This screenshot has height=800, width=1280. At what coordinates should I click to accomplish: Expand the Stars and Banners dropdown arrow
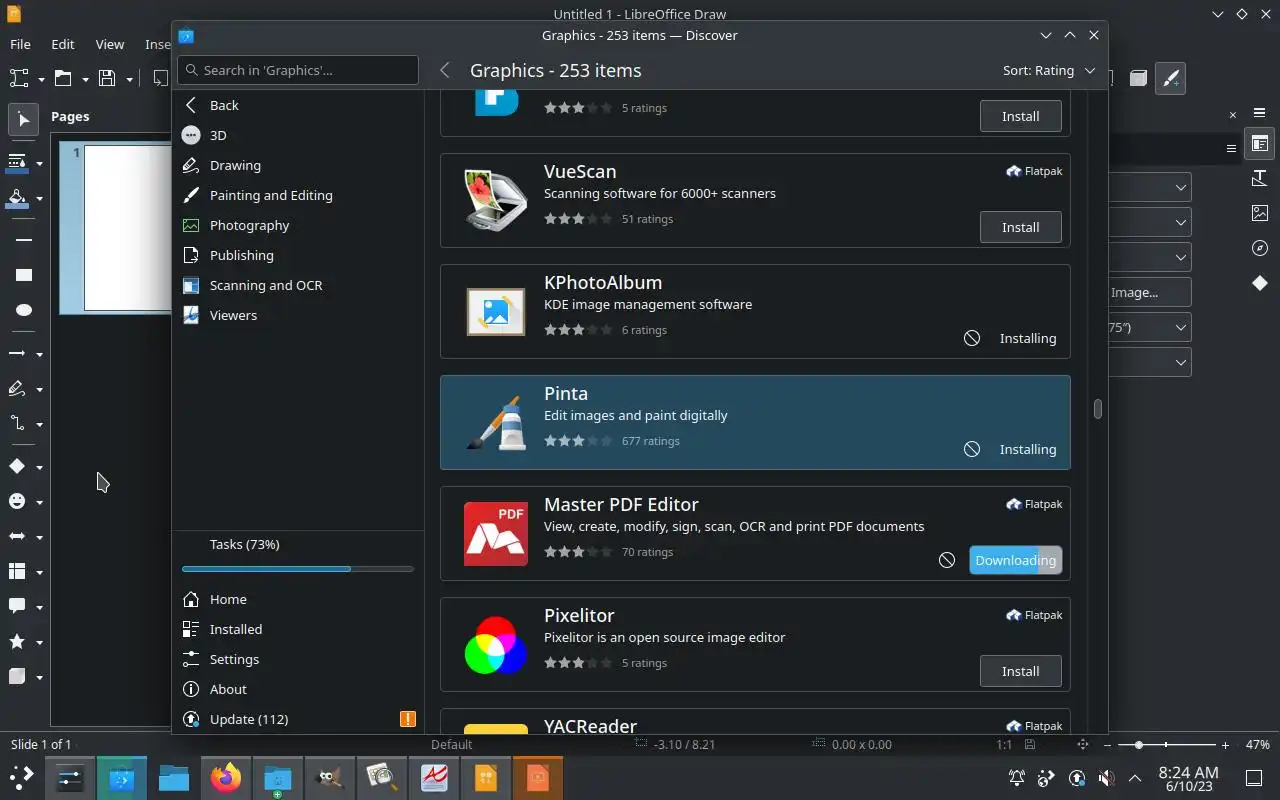(39, 642)
